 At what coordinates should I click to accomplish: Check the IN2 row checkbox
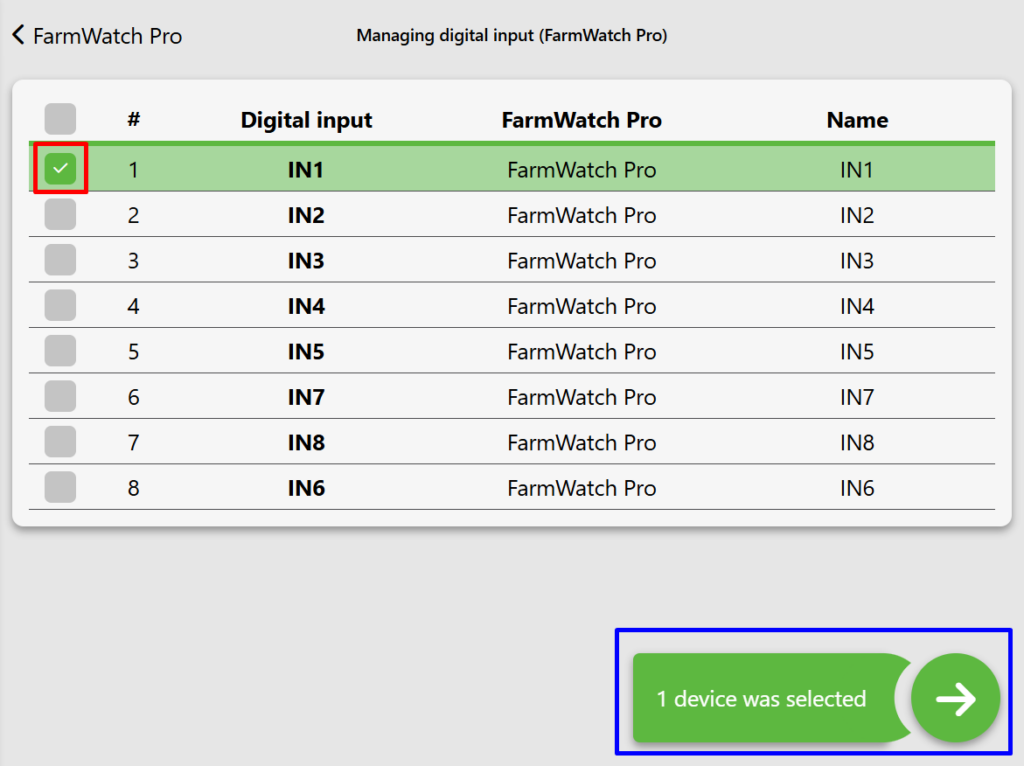[60, 214]
